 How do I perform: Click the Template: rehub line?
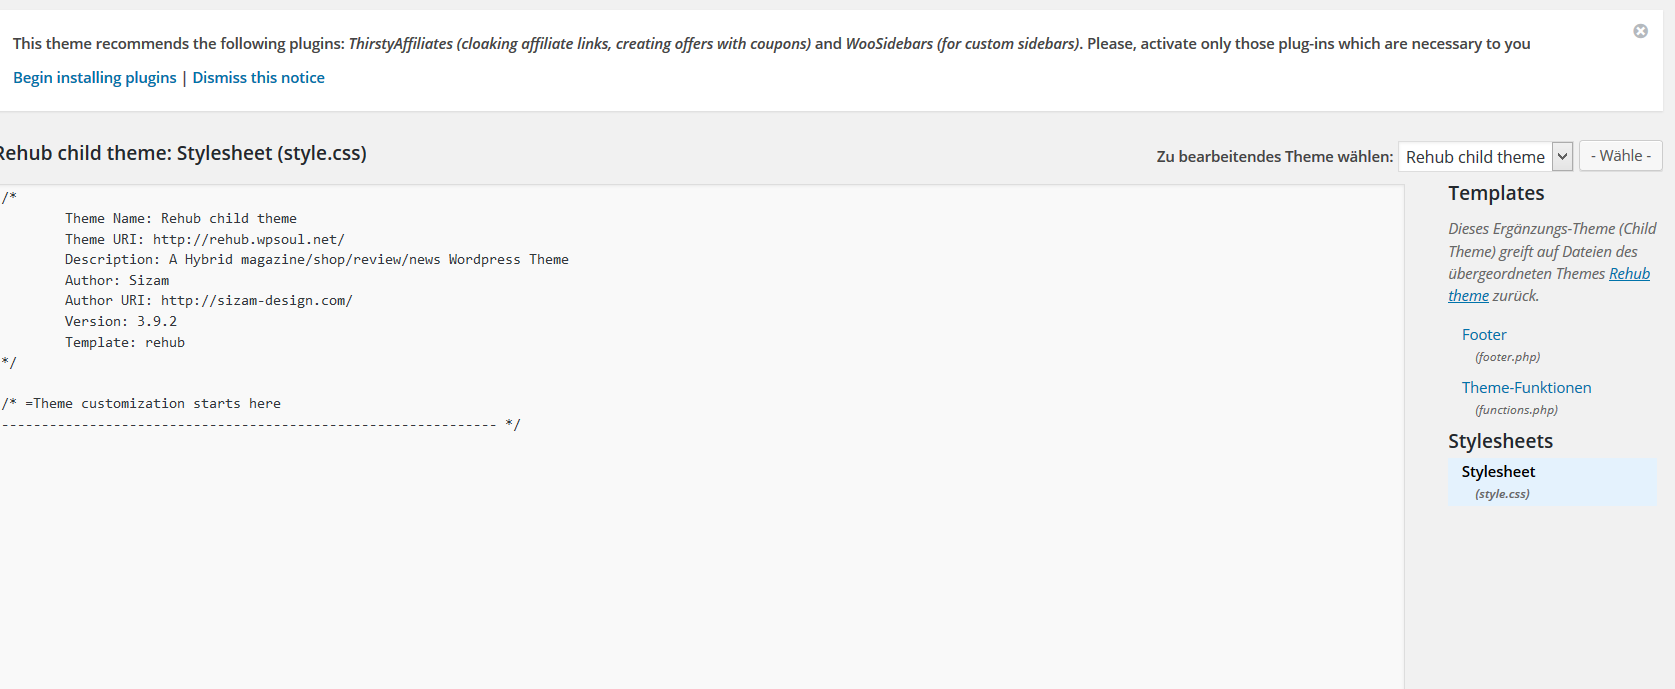pos(125,343)
